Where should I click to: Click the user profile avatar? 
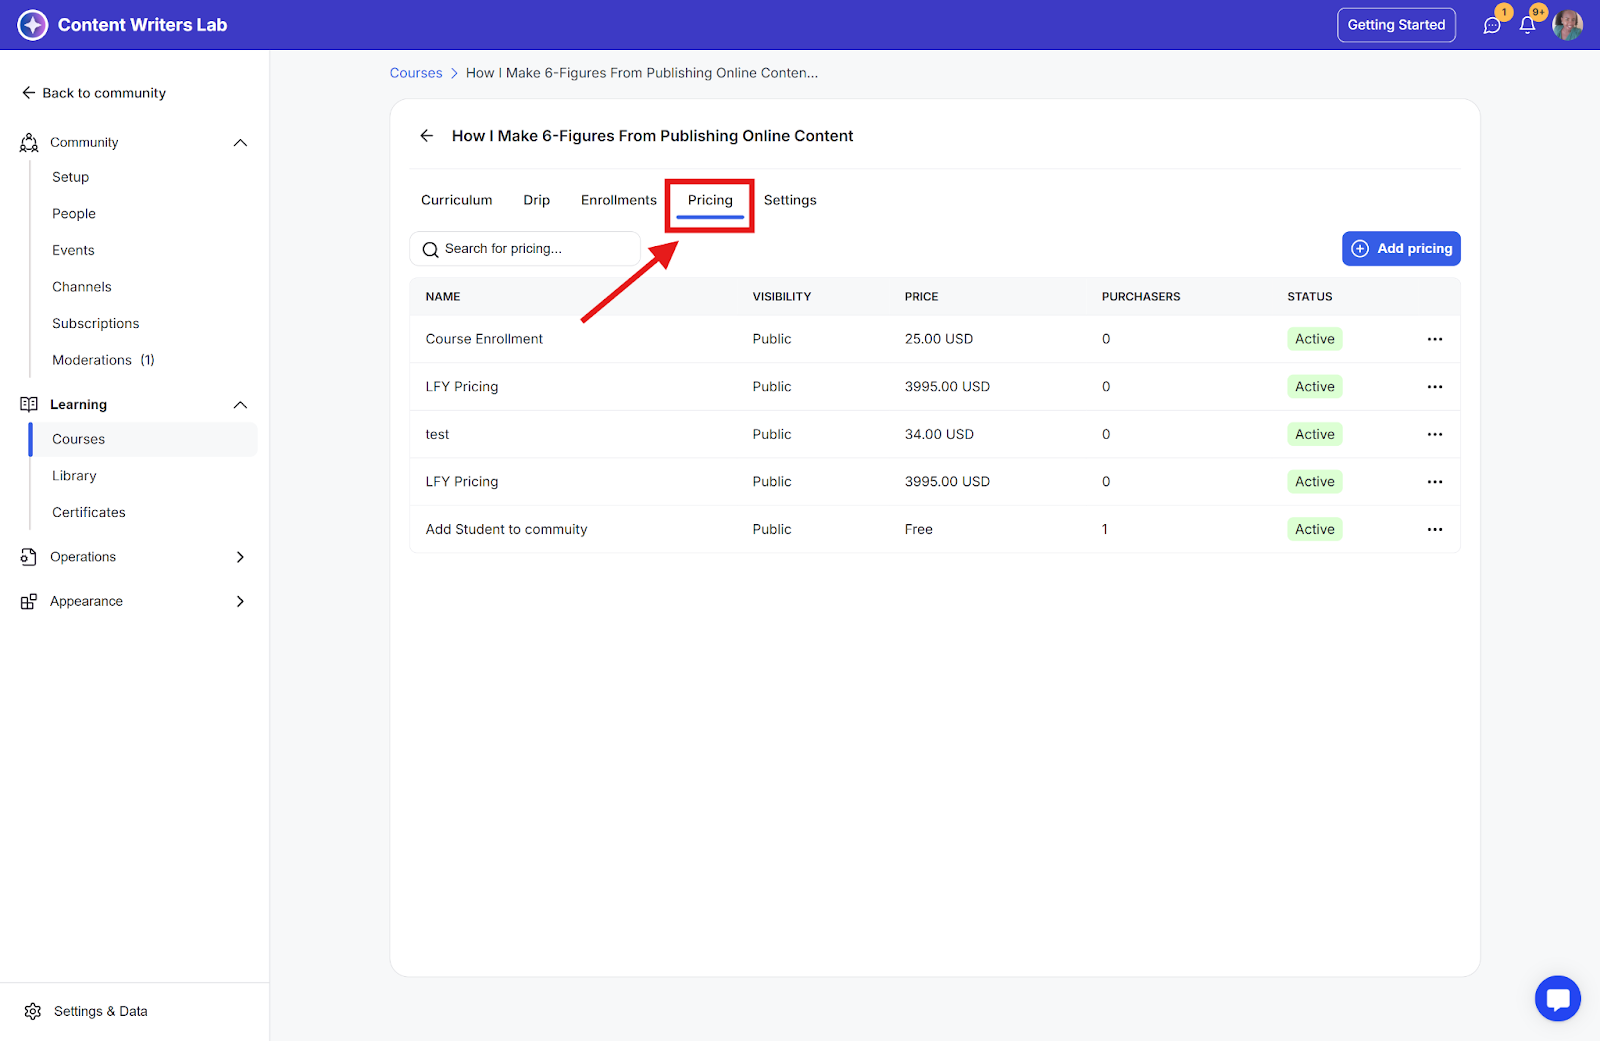(x=1567, y=25)
